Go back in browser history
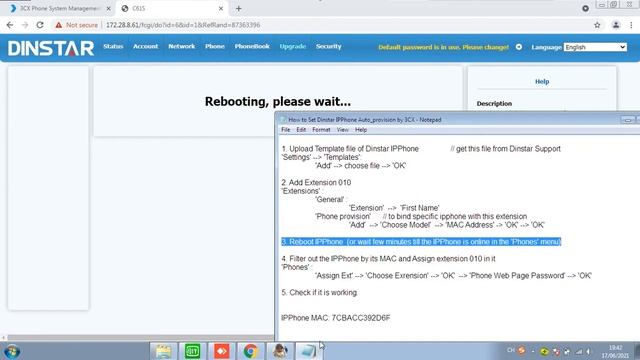 click(x=10, y=25)
